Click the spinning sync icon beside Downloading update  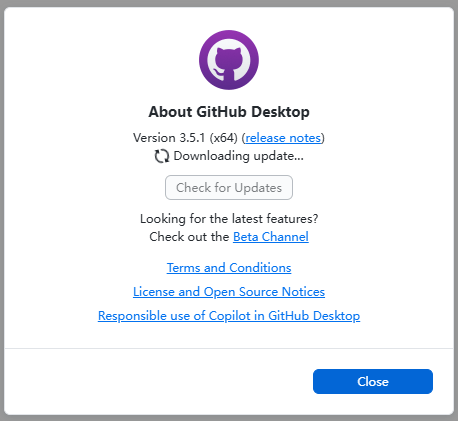pyautogui.click(x=162, y=156)
